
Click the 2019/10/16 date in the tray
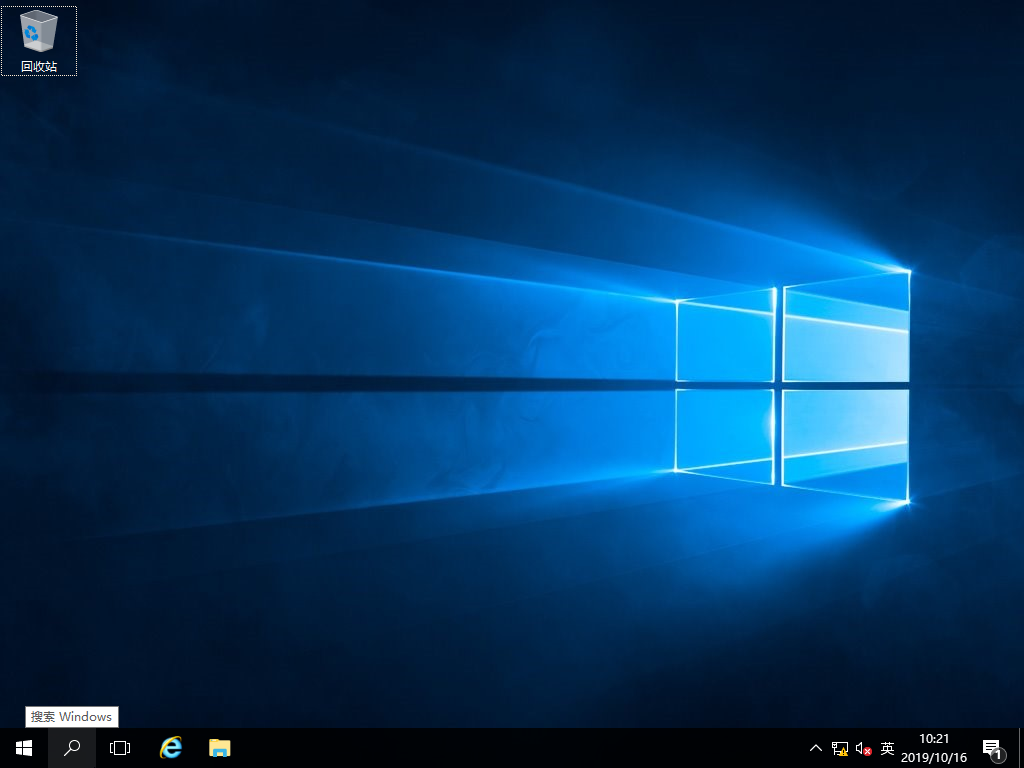[x=933, y=758]
